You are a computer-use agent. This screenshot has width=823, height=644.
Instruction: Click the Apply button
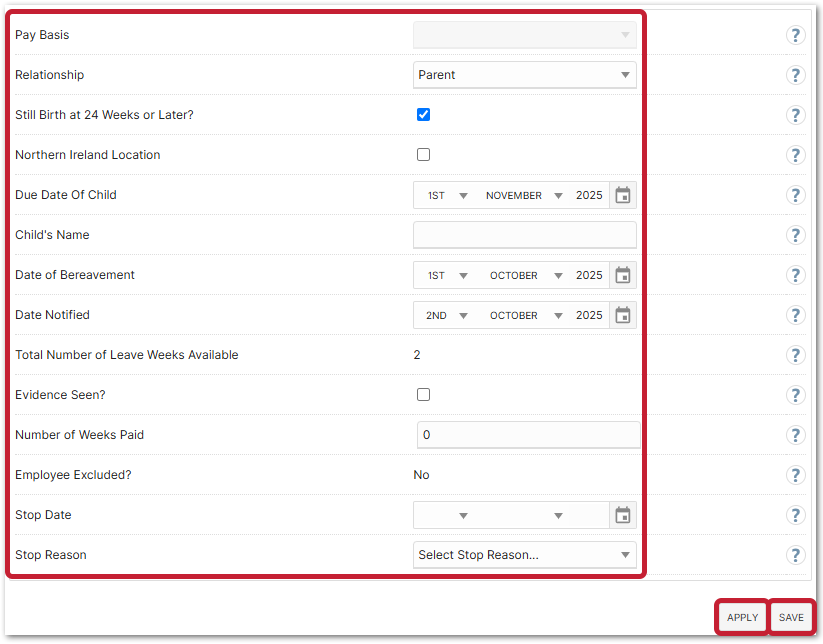coord(742,617)
